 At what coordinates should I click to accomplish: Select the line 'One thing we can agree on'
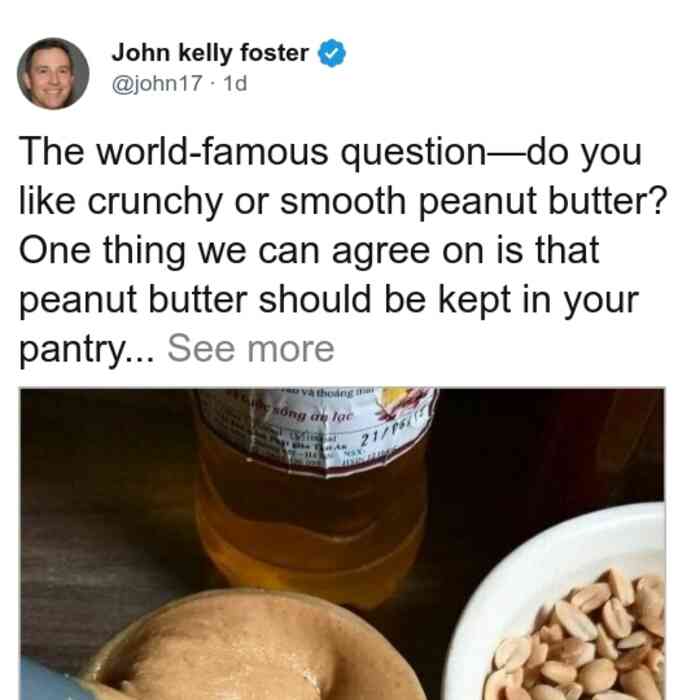(x=309, y=250)
